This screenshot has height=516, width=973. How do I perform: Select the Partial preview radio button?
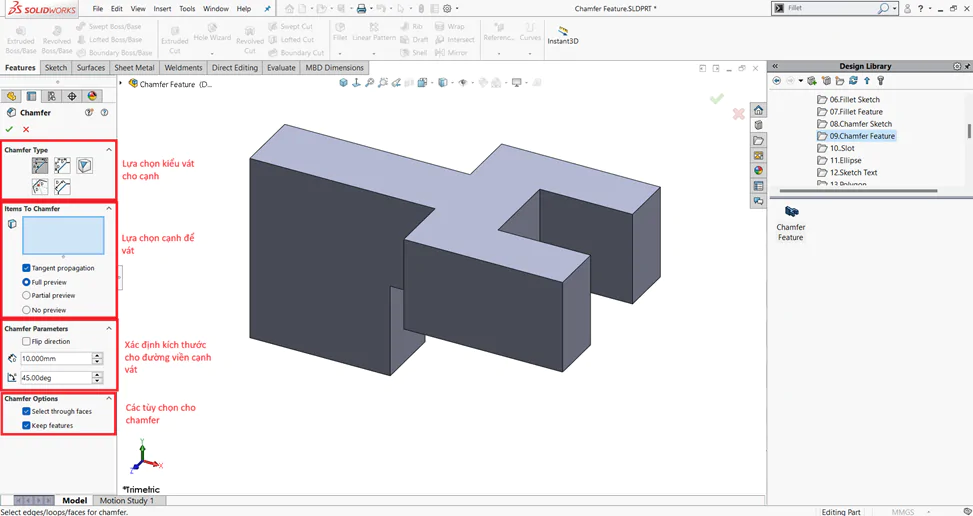click(26, 296)
